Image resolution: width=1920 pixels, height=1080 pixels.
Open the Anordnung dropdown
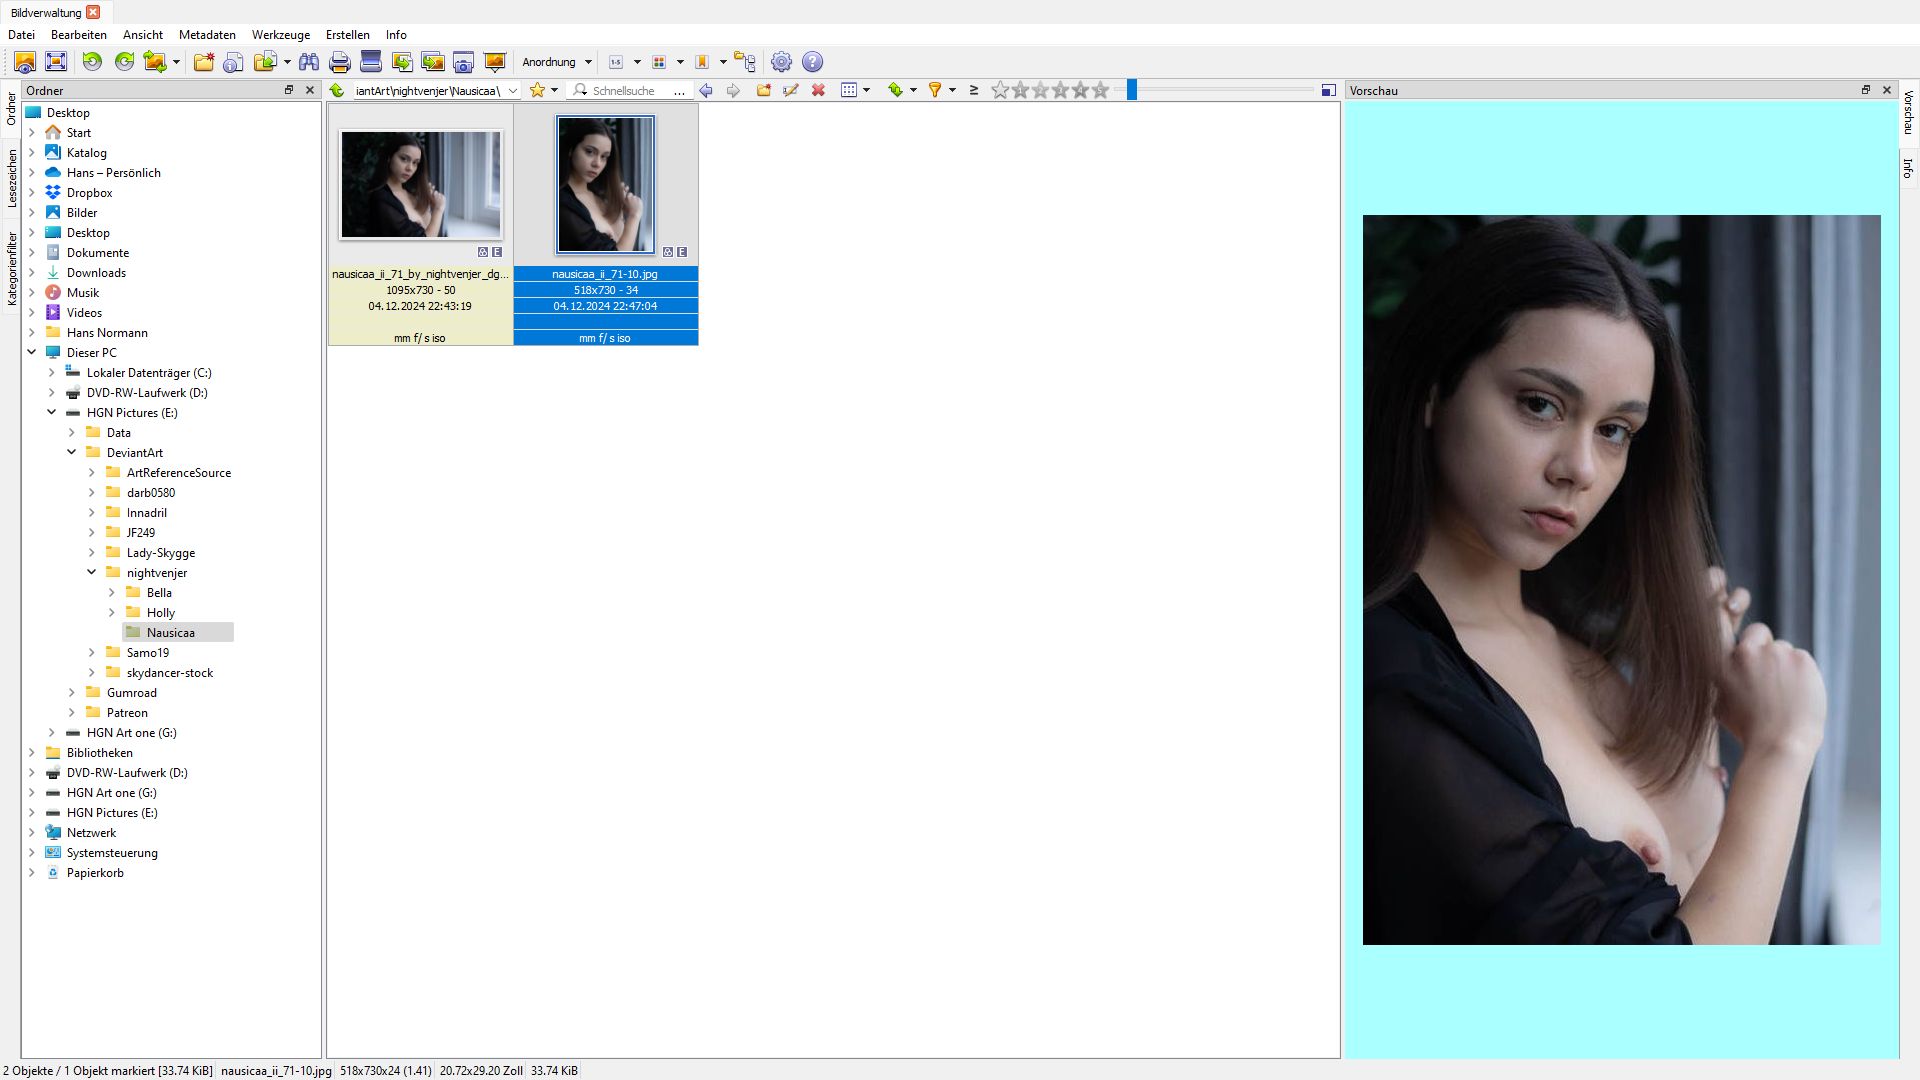pos(556,62)
